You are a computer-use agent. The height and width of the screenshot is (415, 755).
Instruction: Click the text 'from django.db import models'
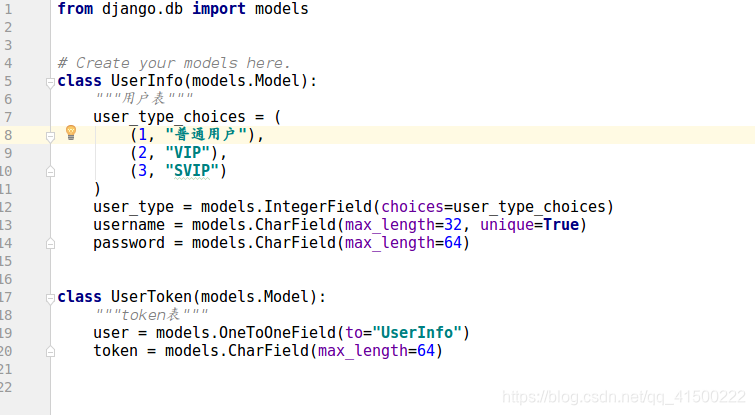click(x=183, y=9)
